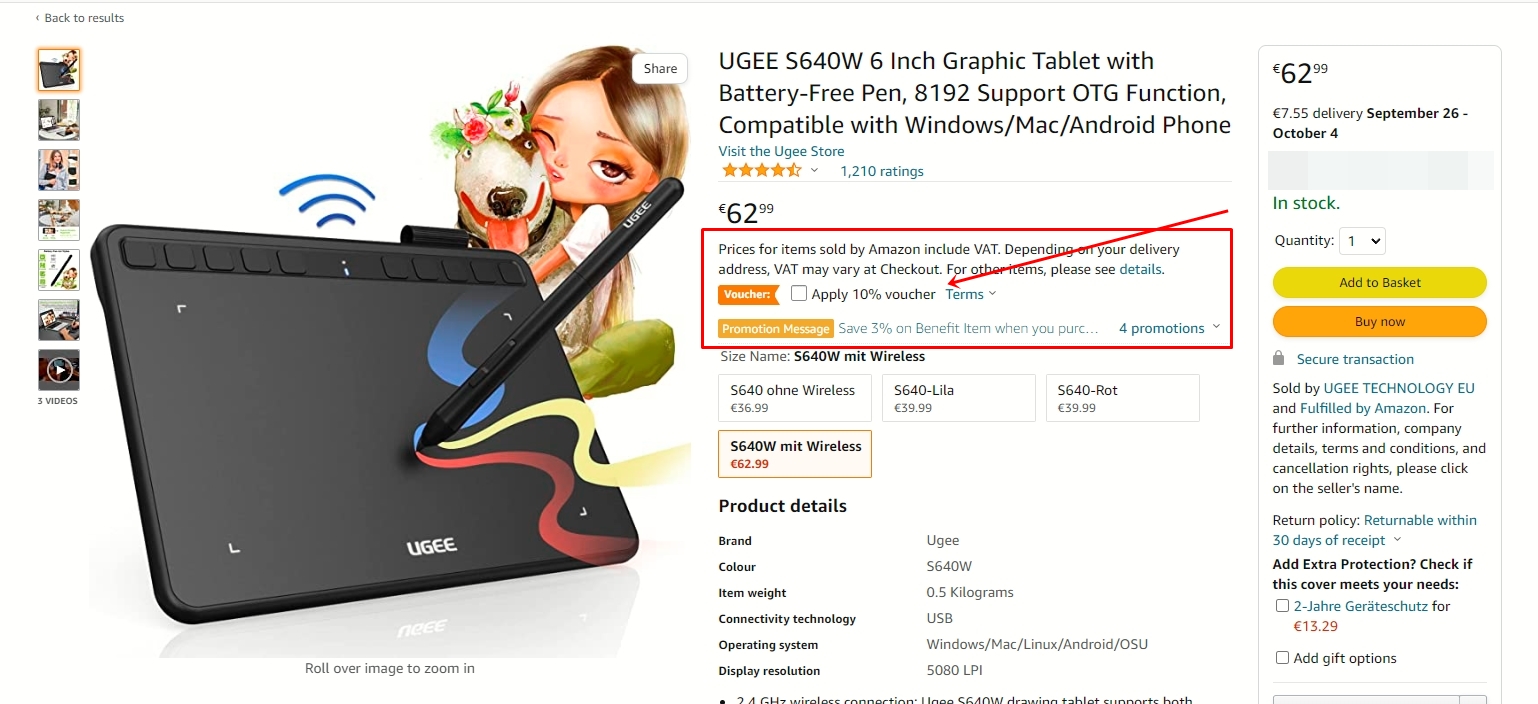Choose the S640 ohne Wireless size option

pos(795,398)
